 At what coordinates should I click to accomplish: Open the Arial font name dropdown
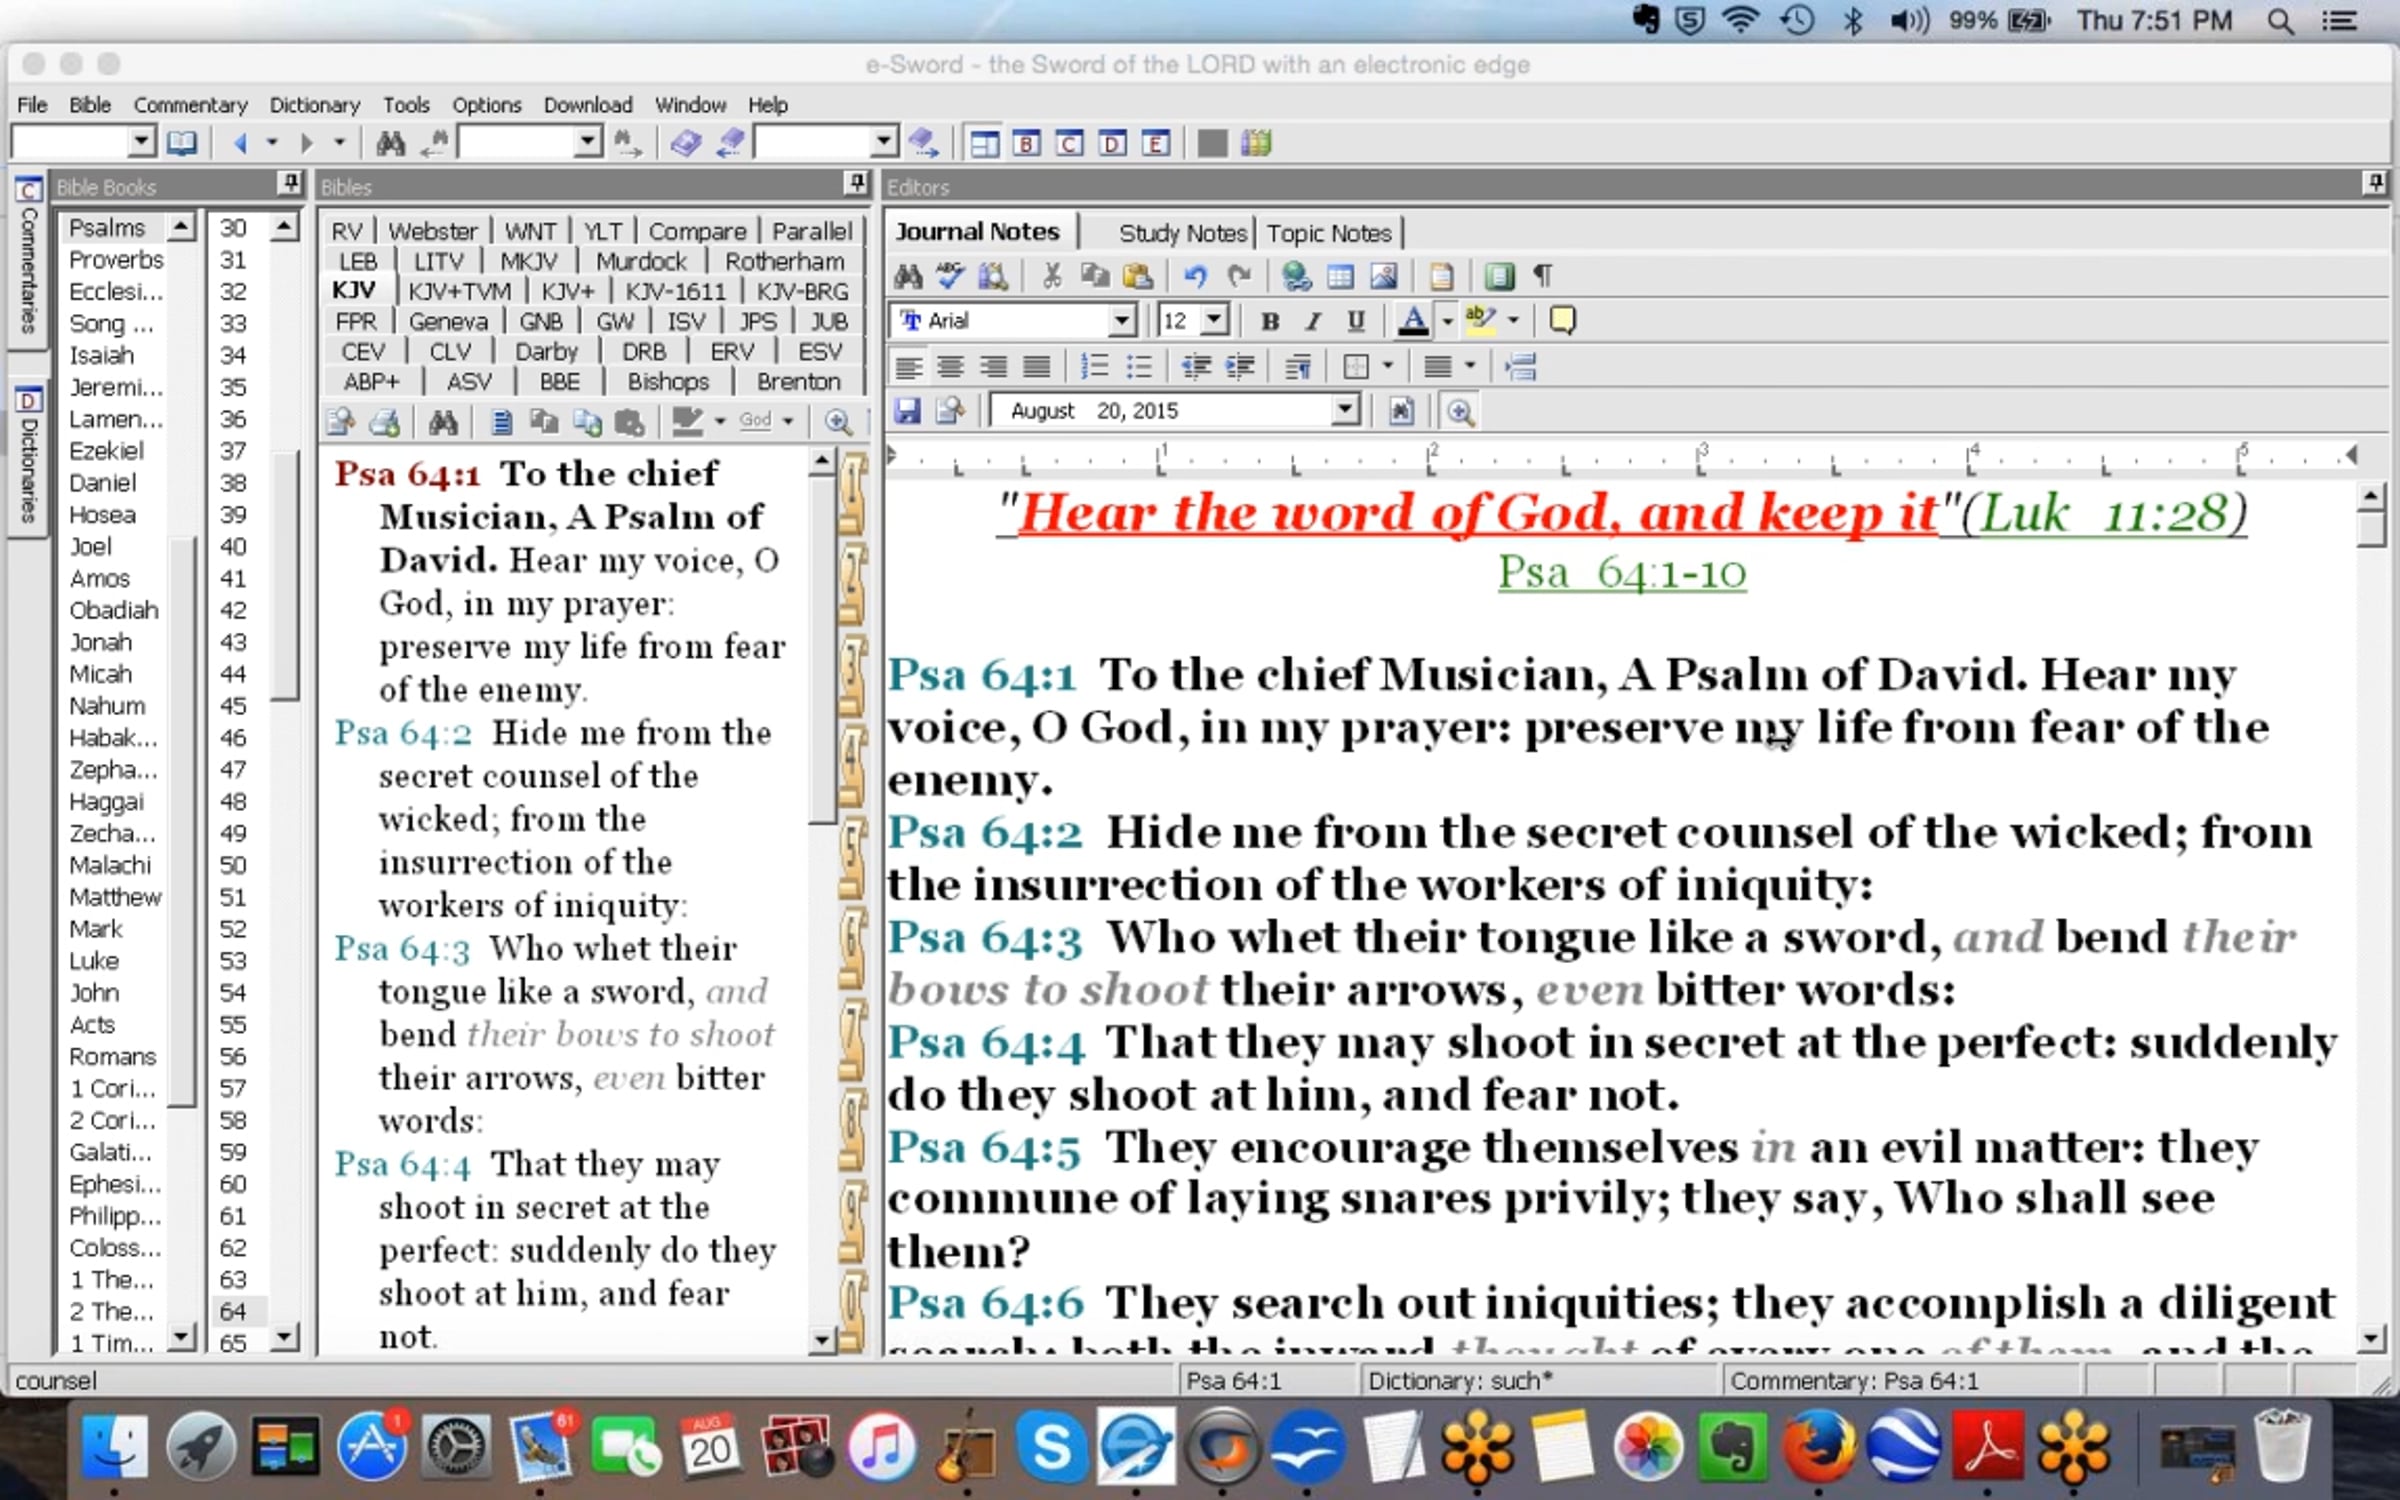(x=1122, y=321)
